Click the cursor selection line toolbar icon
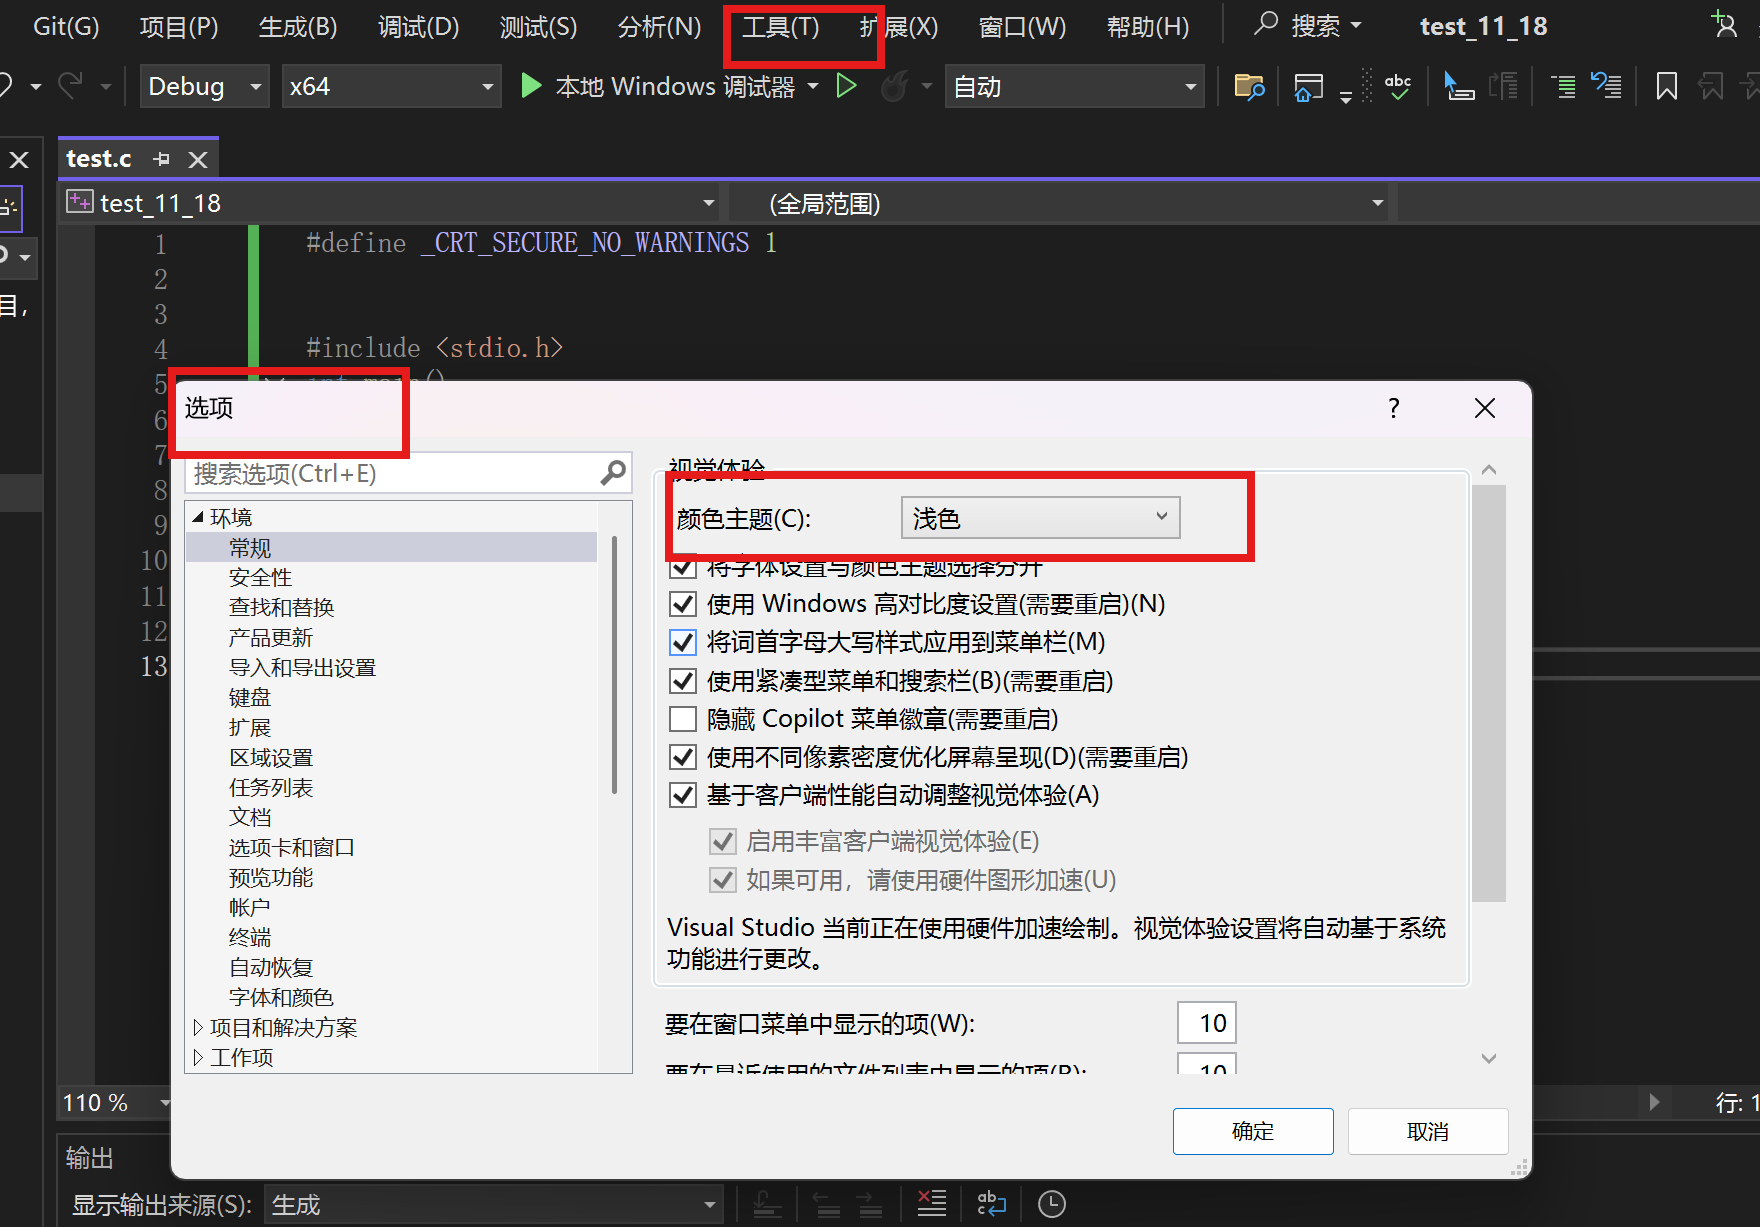This screenshot has height=1227, width=1760. 1459,87
